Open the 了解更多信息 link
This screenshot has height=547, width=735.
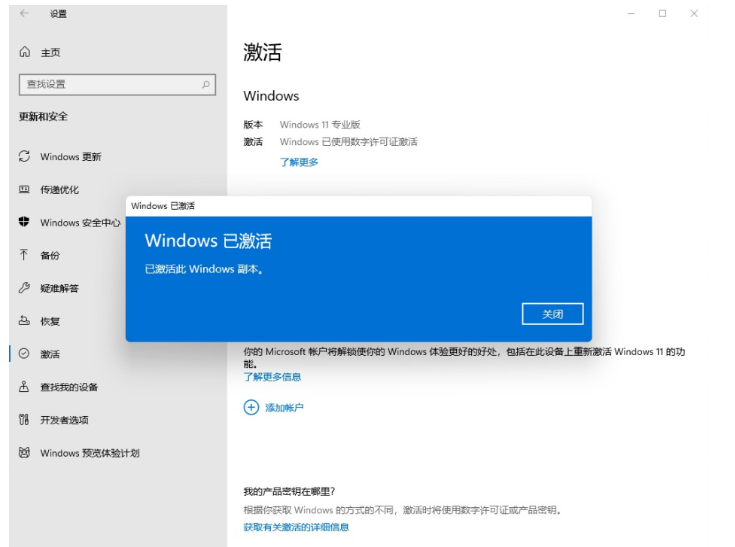pyautogui.click(x=272, y=377)
